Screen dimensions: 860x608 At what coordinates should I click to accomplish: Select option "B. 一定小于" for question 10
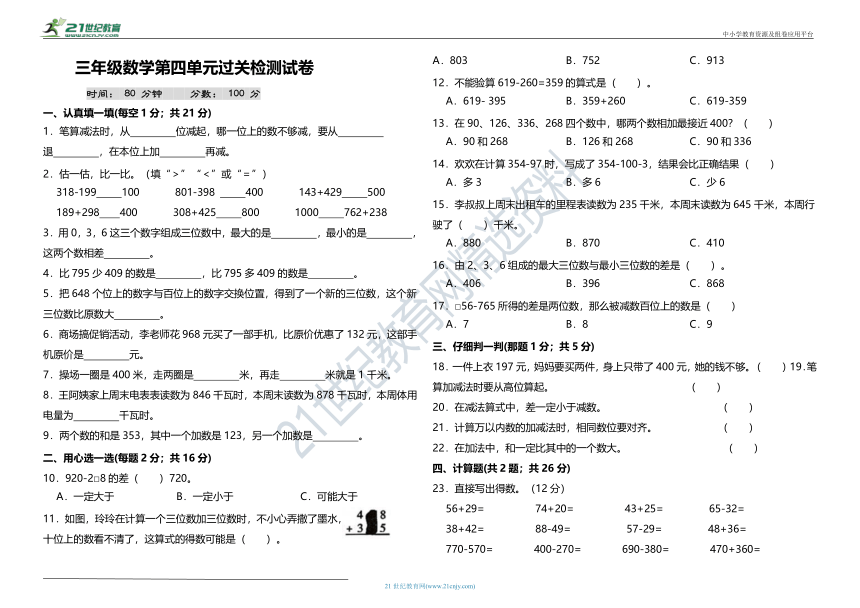[205, 497]
